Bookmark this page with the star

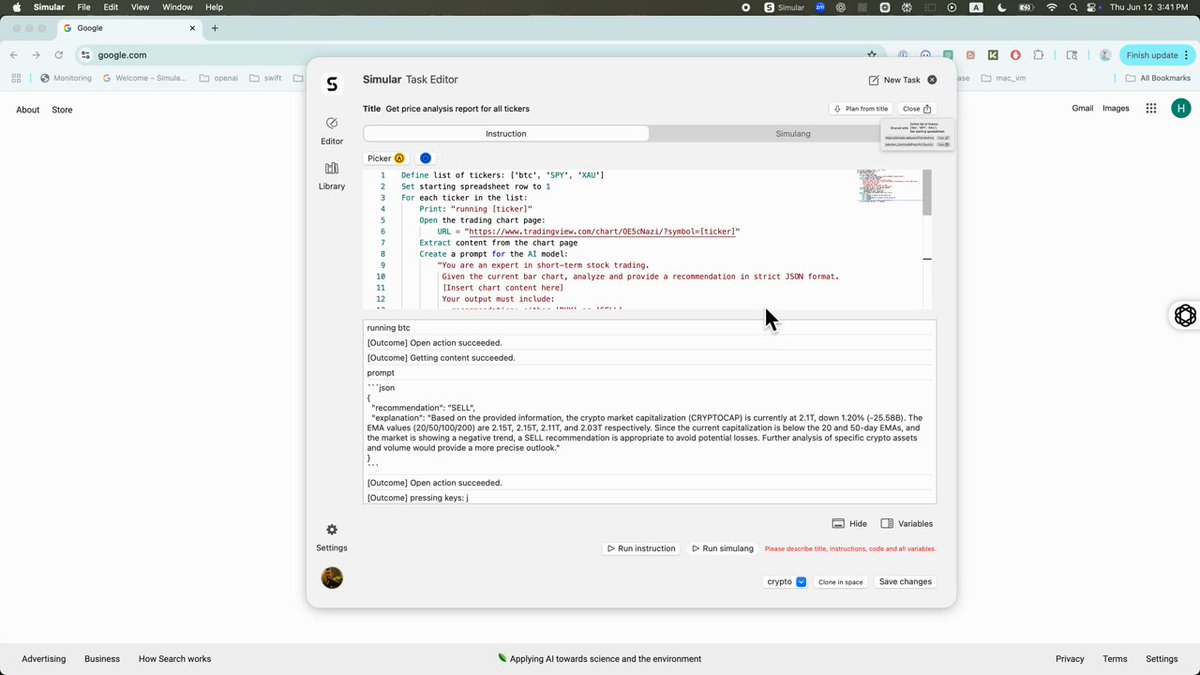872,55
